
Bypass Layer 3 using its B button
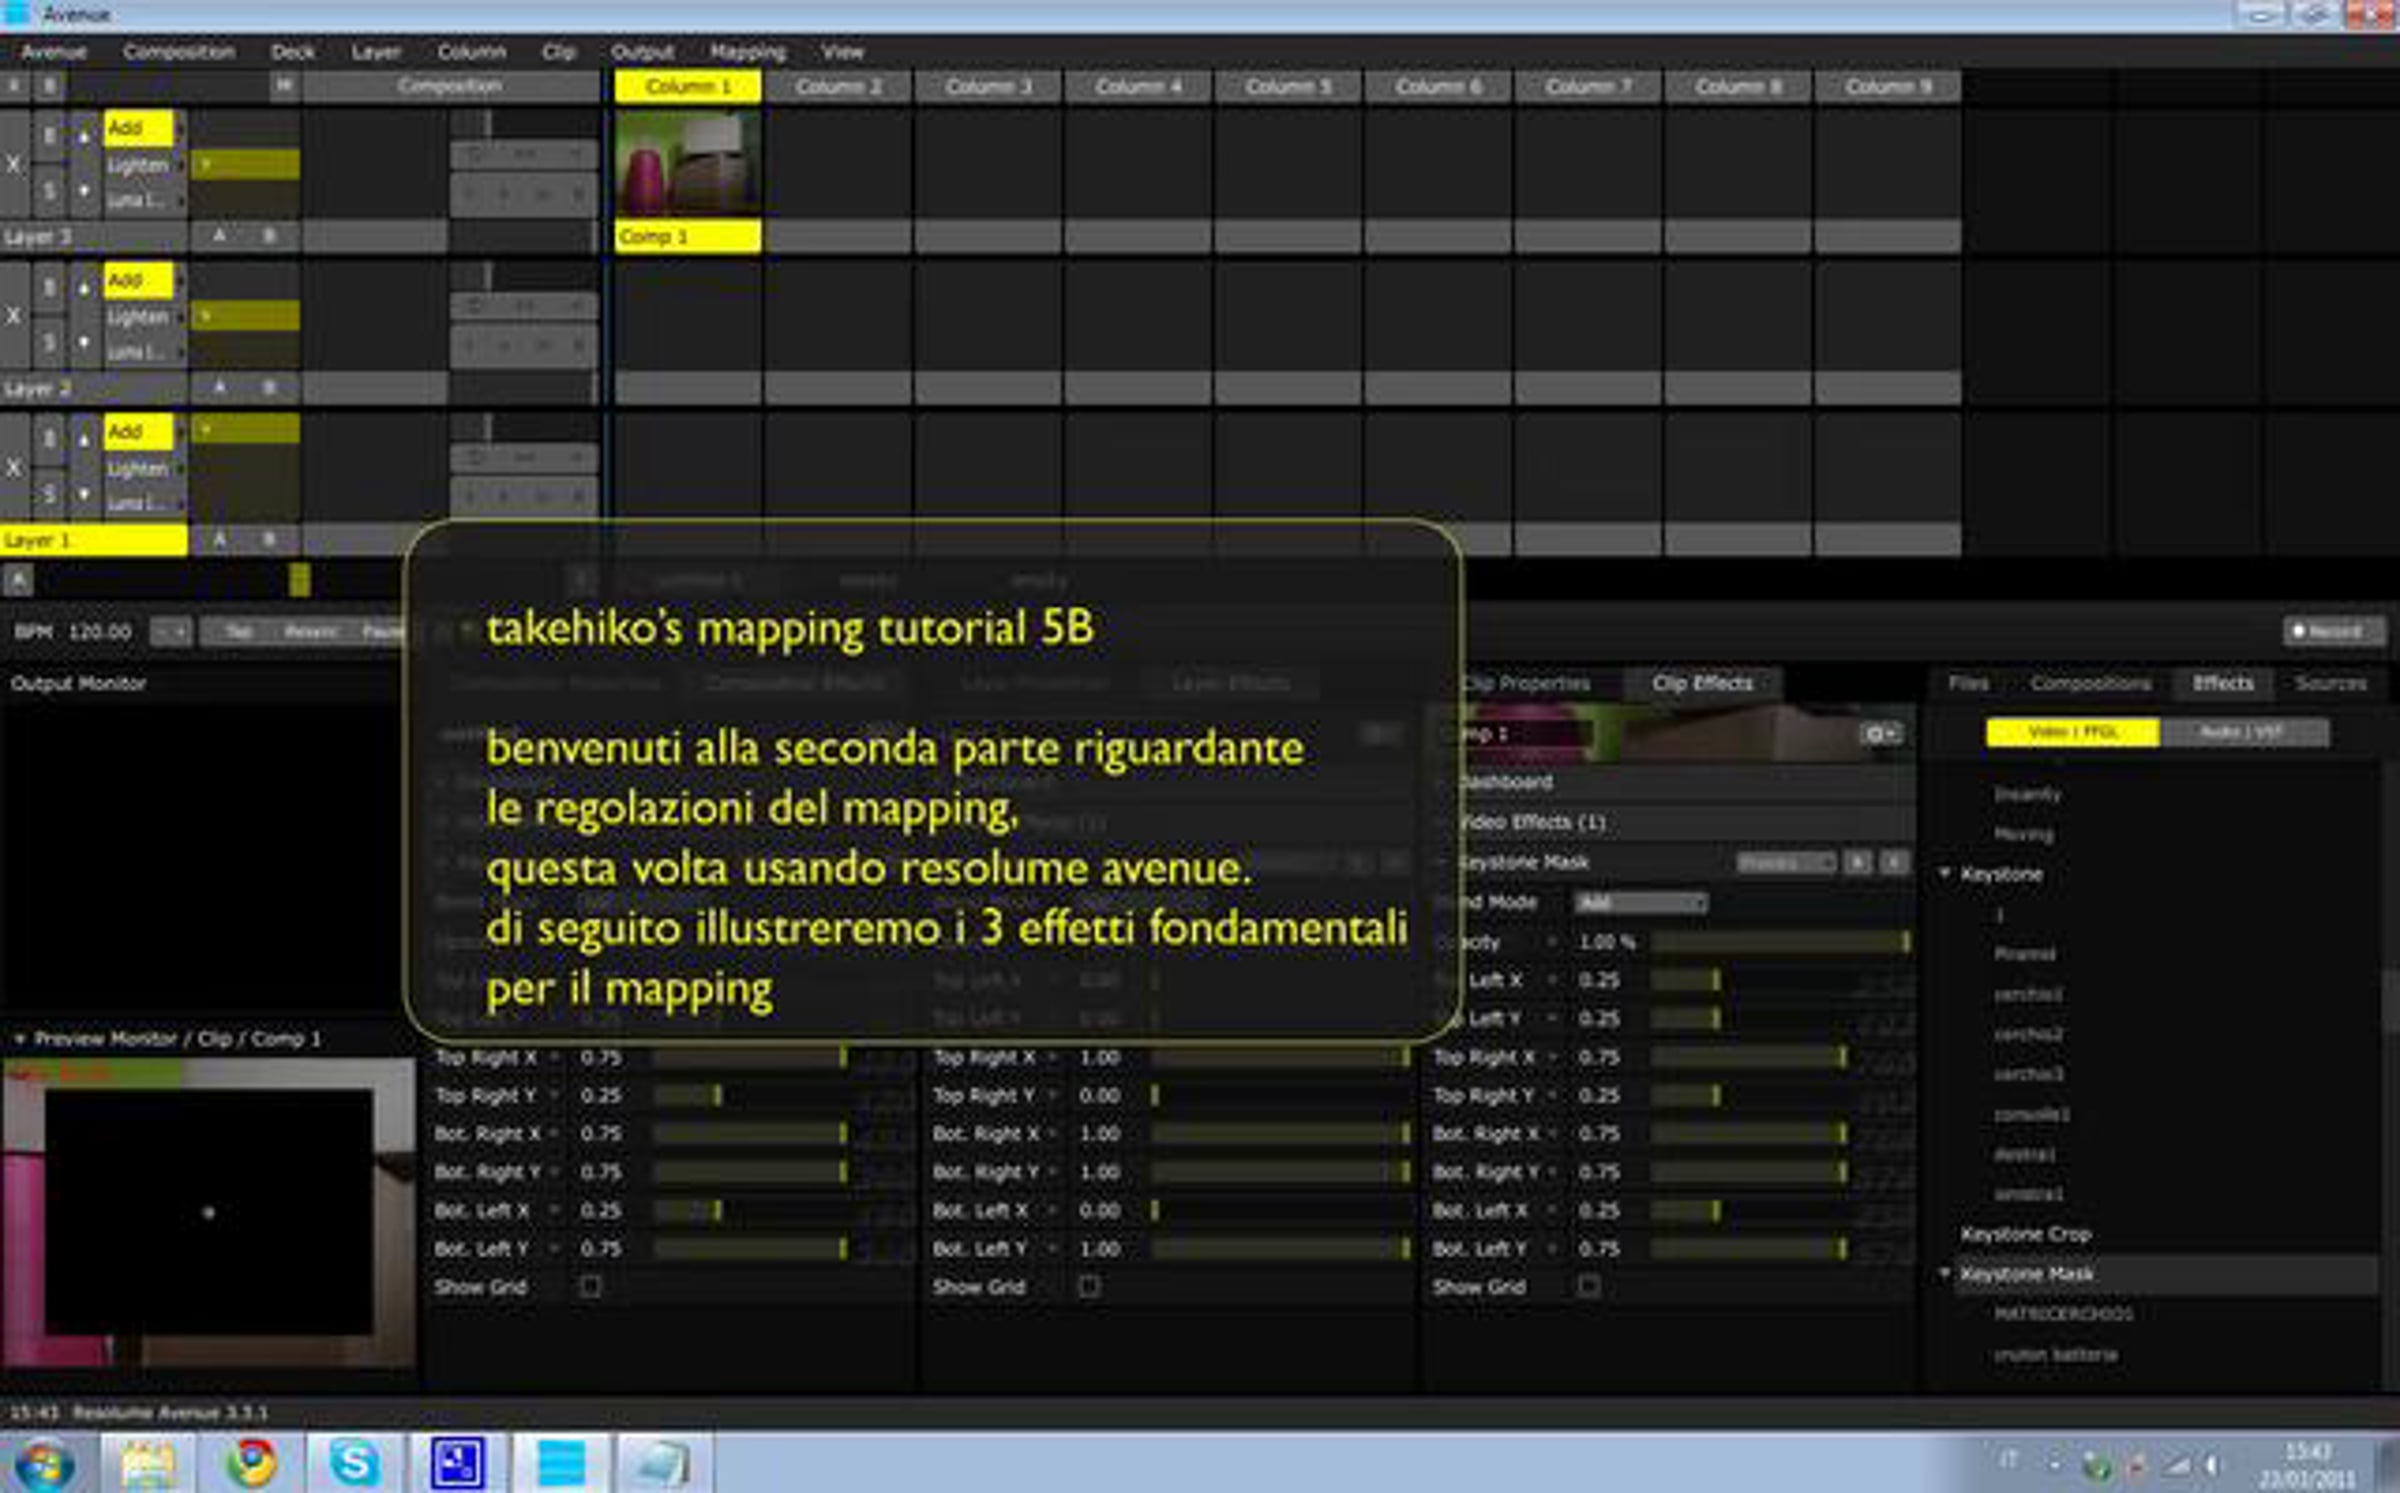point(49,135)
